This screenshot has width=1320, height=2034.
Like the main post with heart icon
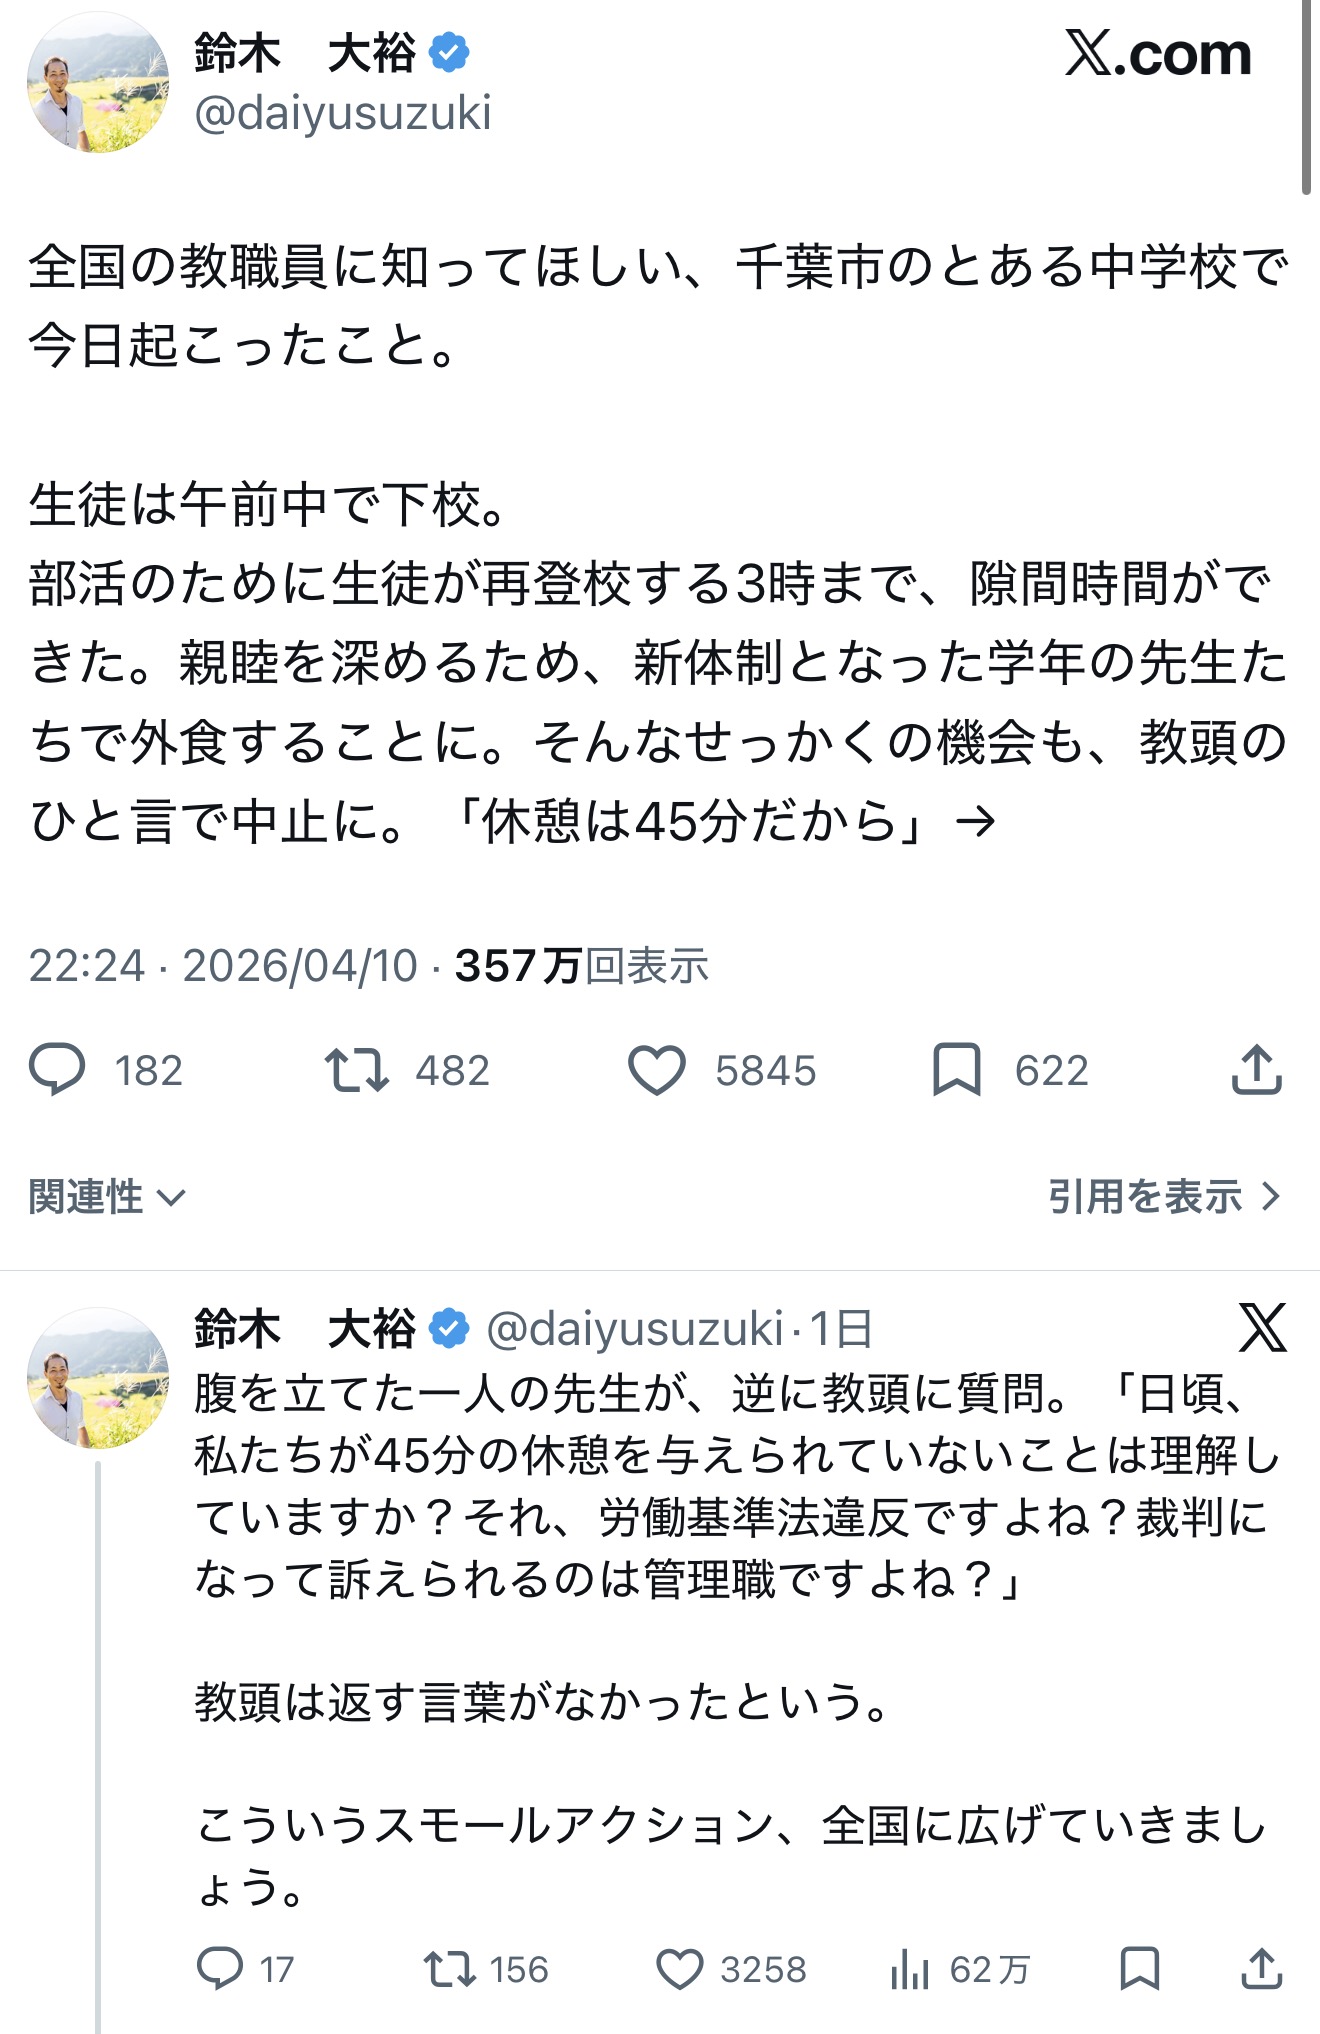[x=656, y=1070]
